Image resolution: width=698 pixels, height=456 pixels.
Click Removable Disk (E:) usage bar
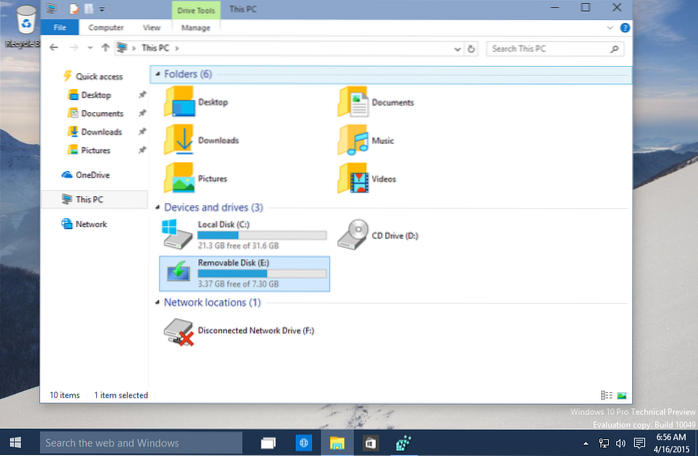(262, 273)
